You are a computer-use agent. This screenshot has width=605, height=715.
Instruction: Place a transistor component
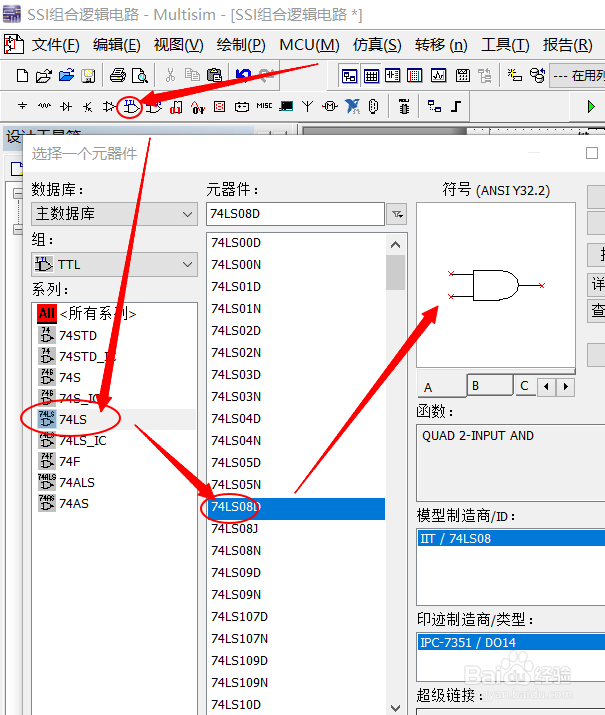pos(88,107)
